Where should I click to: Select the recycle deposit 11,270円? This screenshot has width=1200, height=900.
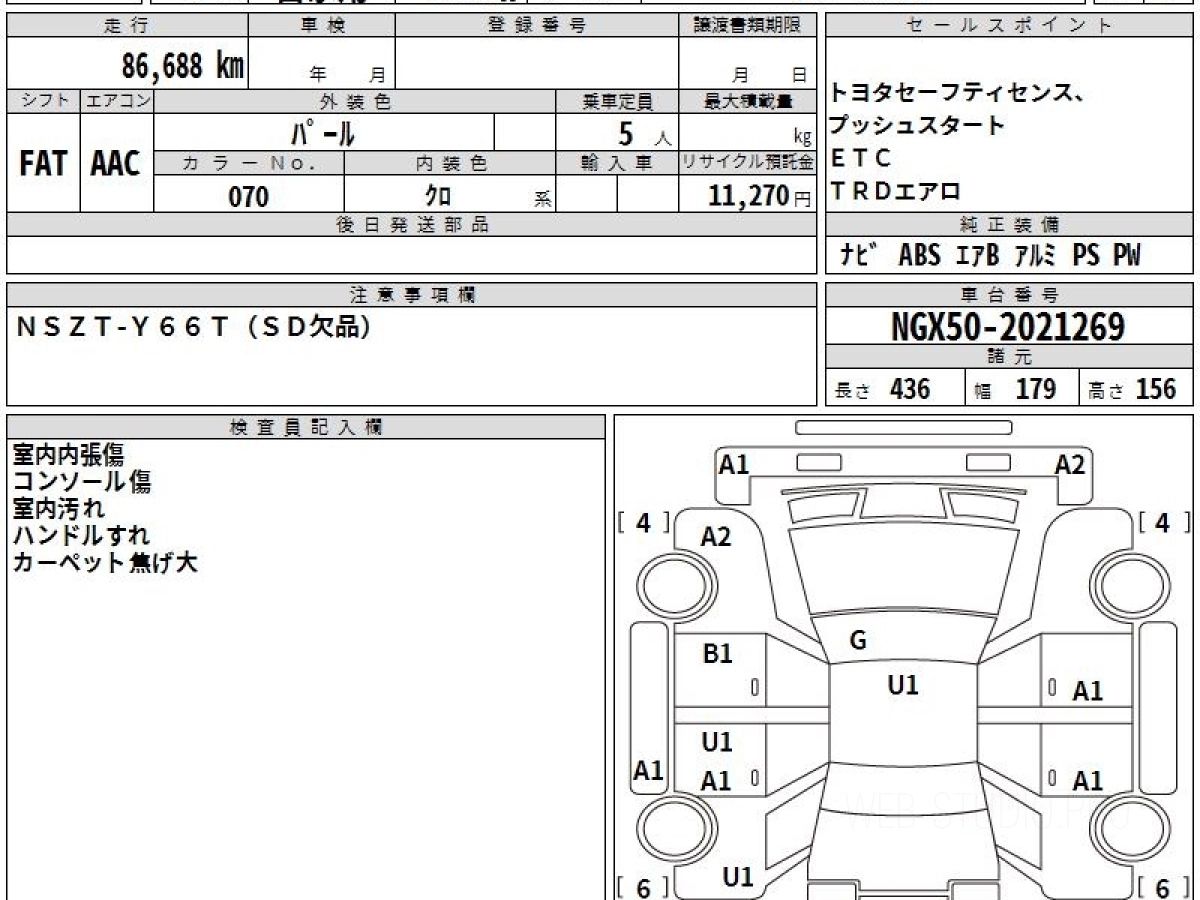(759, 197)
